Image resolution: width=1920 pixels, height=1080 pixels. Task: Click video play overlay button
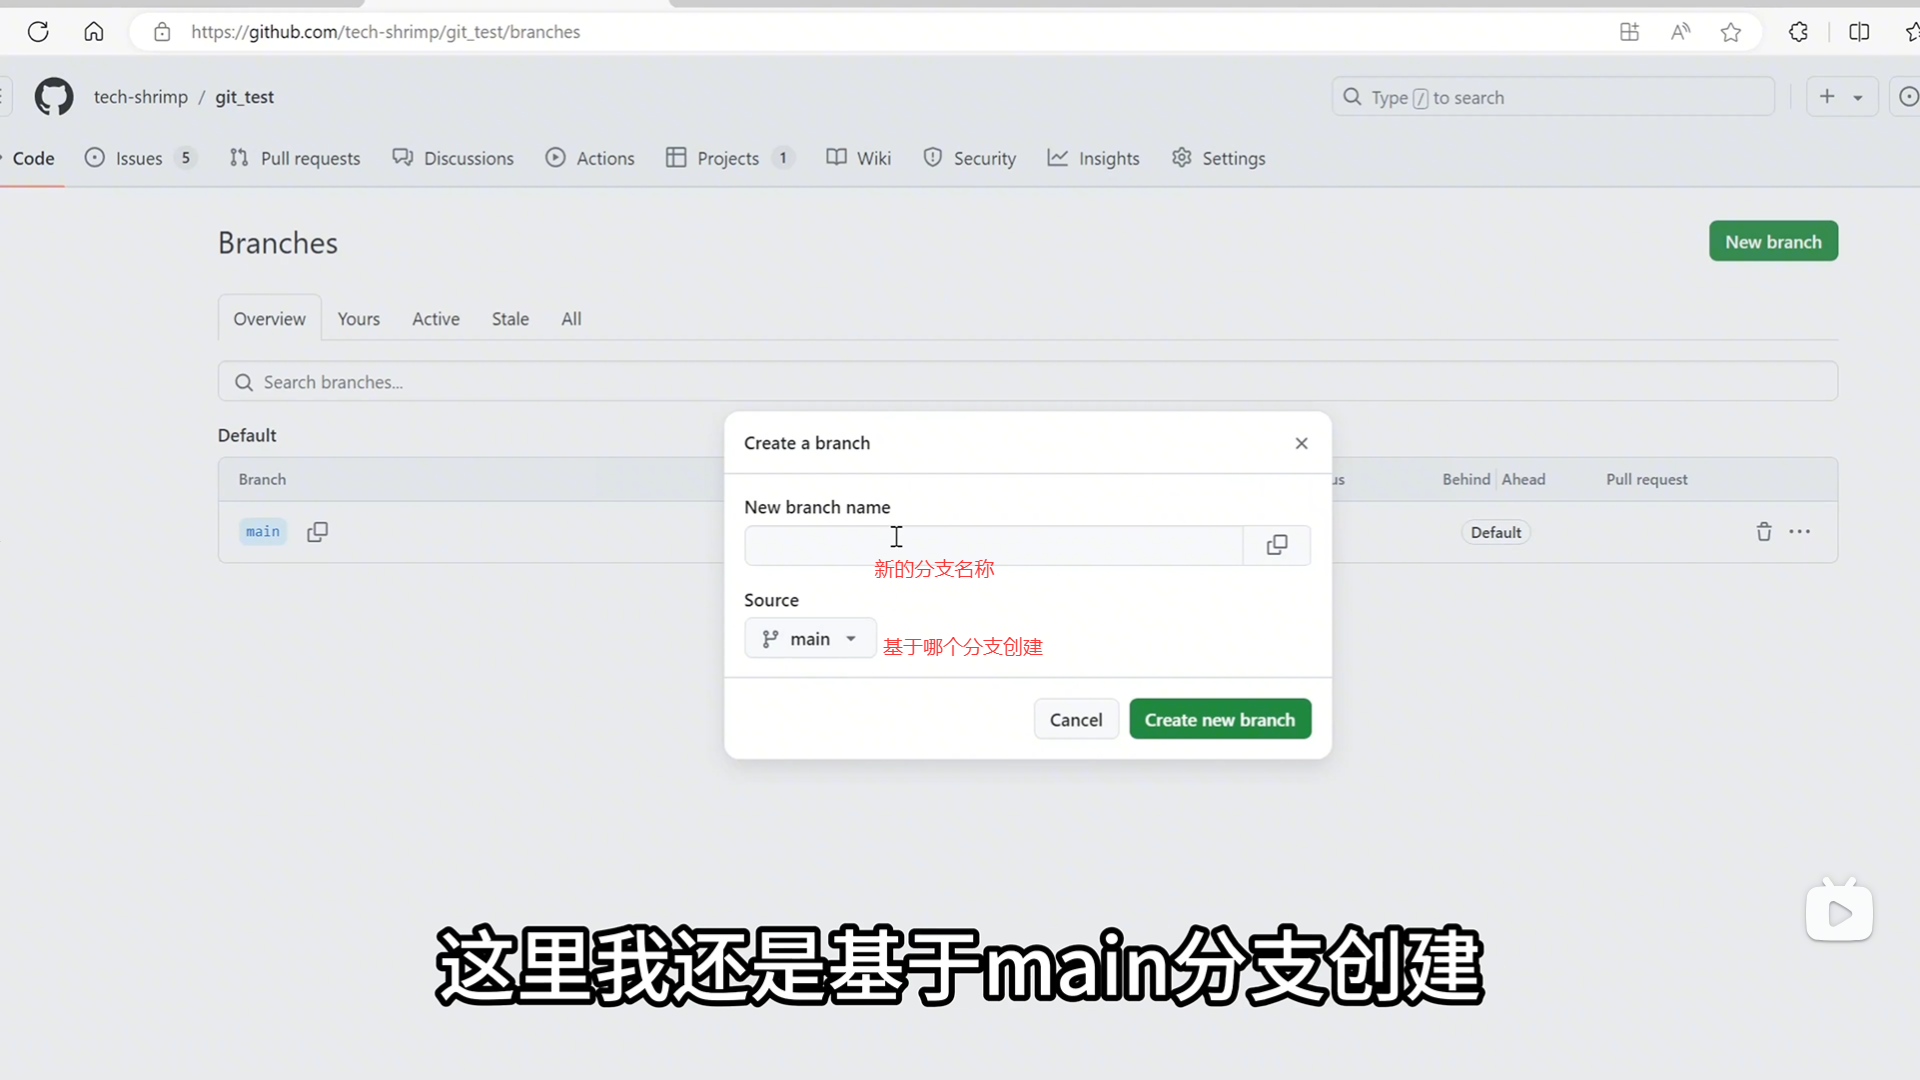(1839, 912)
